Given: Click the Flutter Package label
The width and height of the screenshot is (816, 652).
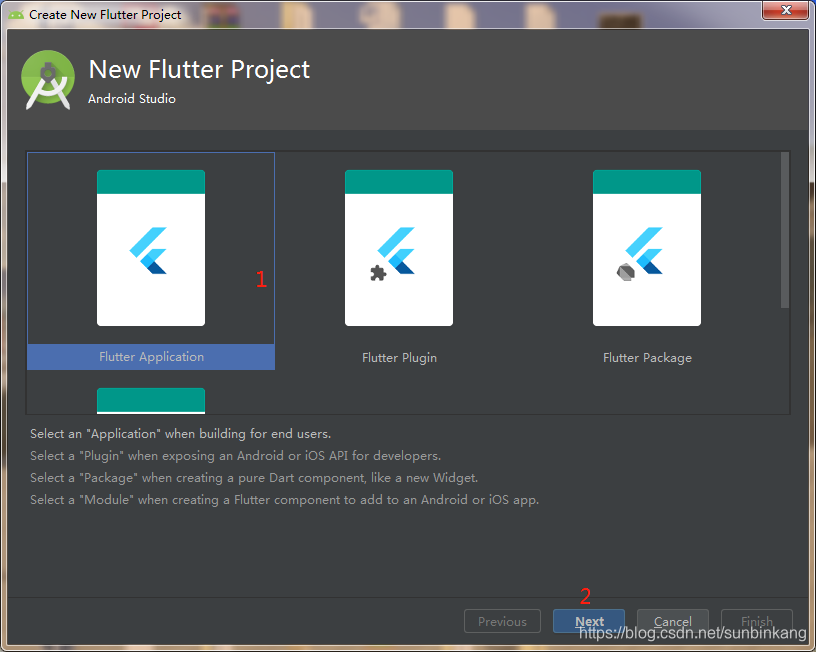Looking at the screenshot, I should (x=647, y=357).
